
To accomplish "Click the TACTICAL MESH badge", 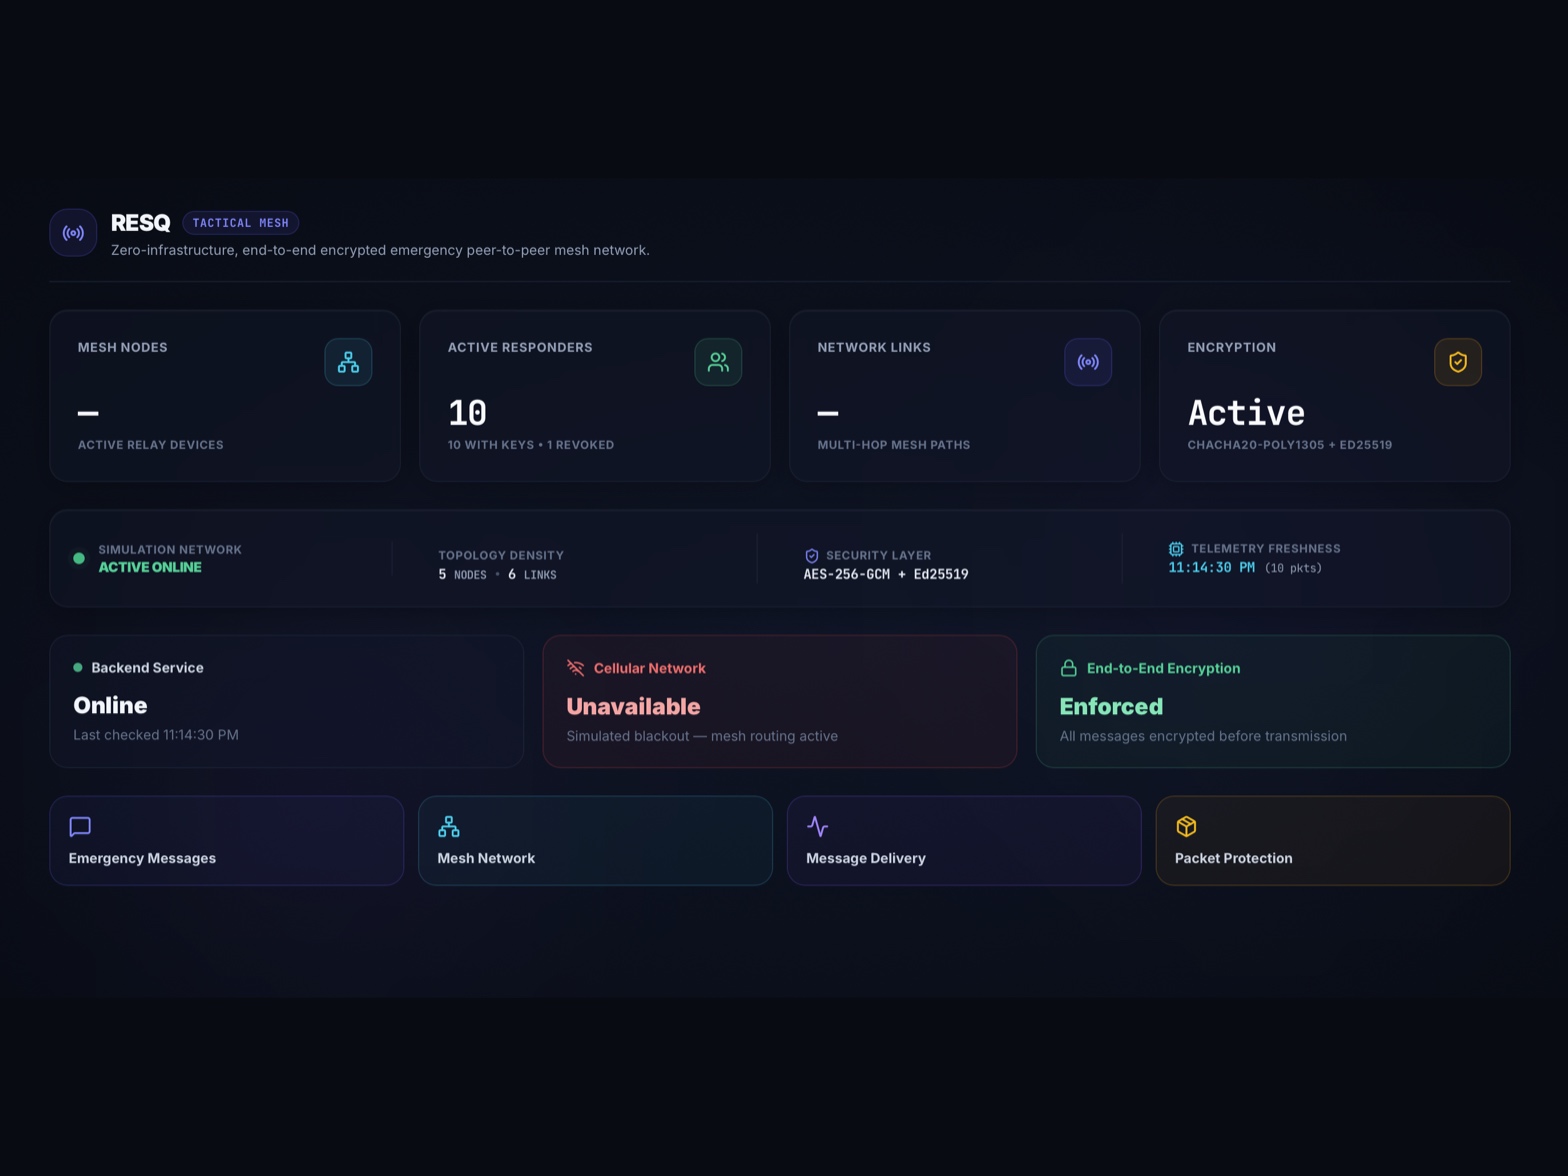I will pyautogui.click(x=241, y=223).
